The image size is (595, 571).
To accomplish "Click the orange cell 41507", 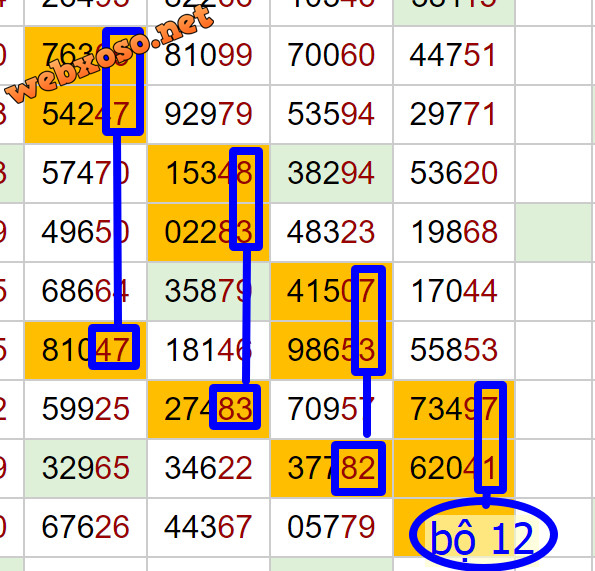I will click(331, 291).
